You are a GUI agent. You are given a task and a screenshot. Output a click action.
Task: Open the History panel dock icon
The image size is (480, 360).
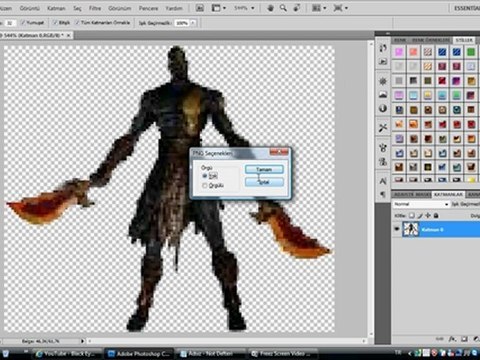coord(383,48)
